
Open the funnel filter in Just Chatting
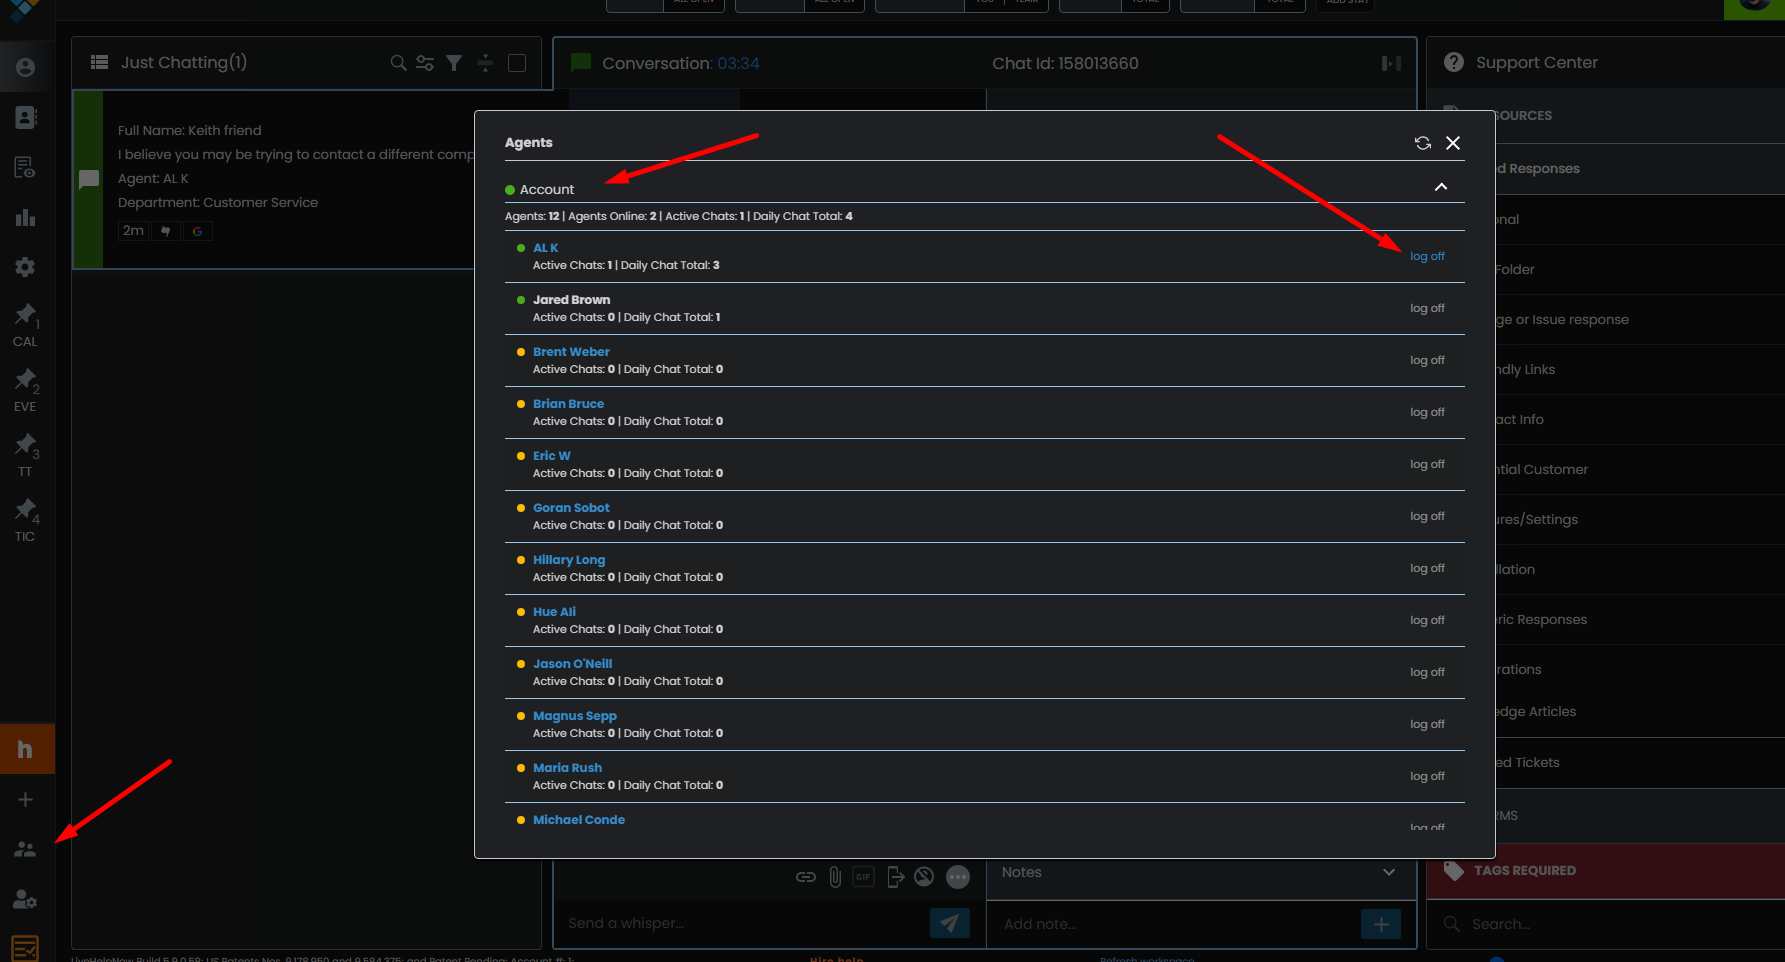[x=454, y=63]
